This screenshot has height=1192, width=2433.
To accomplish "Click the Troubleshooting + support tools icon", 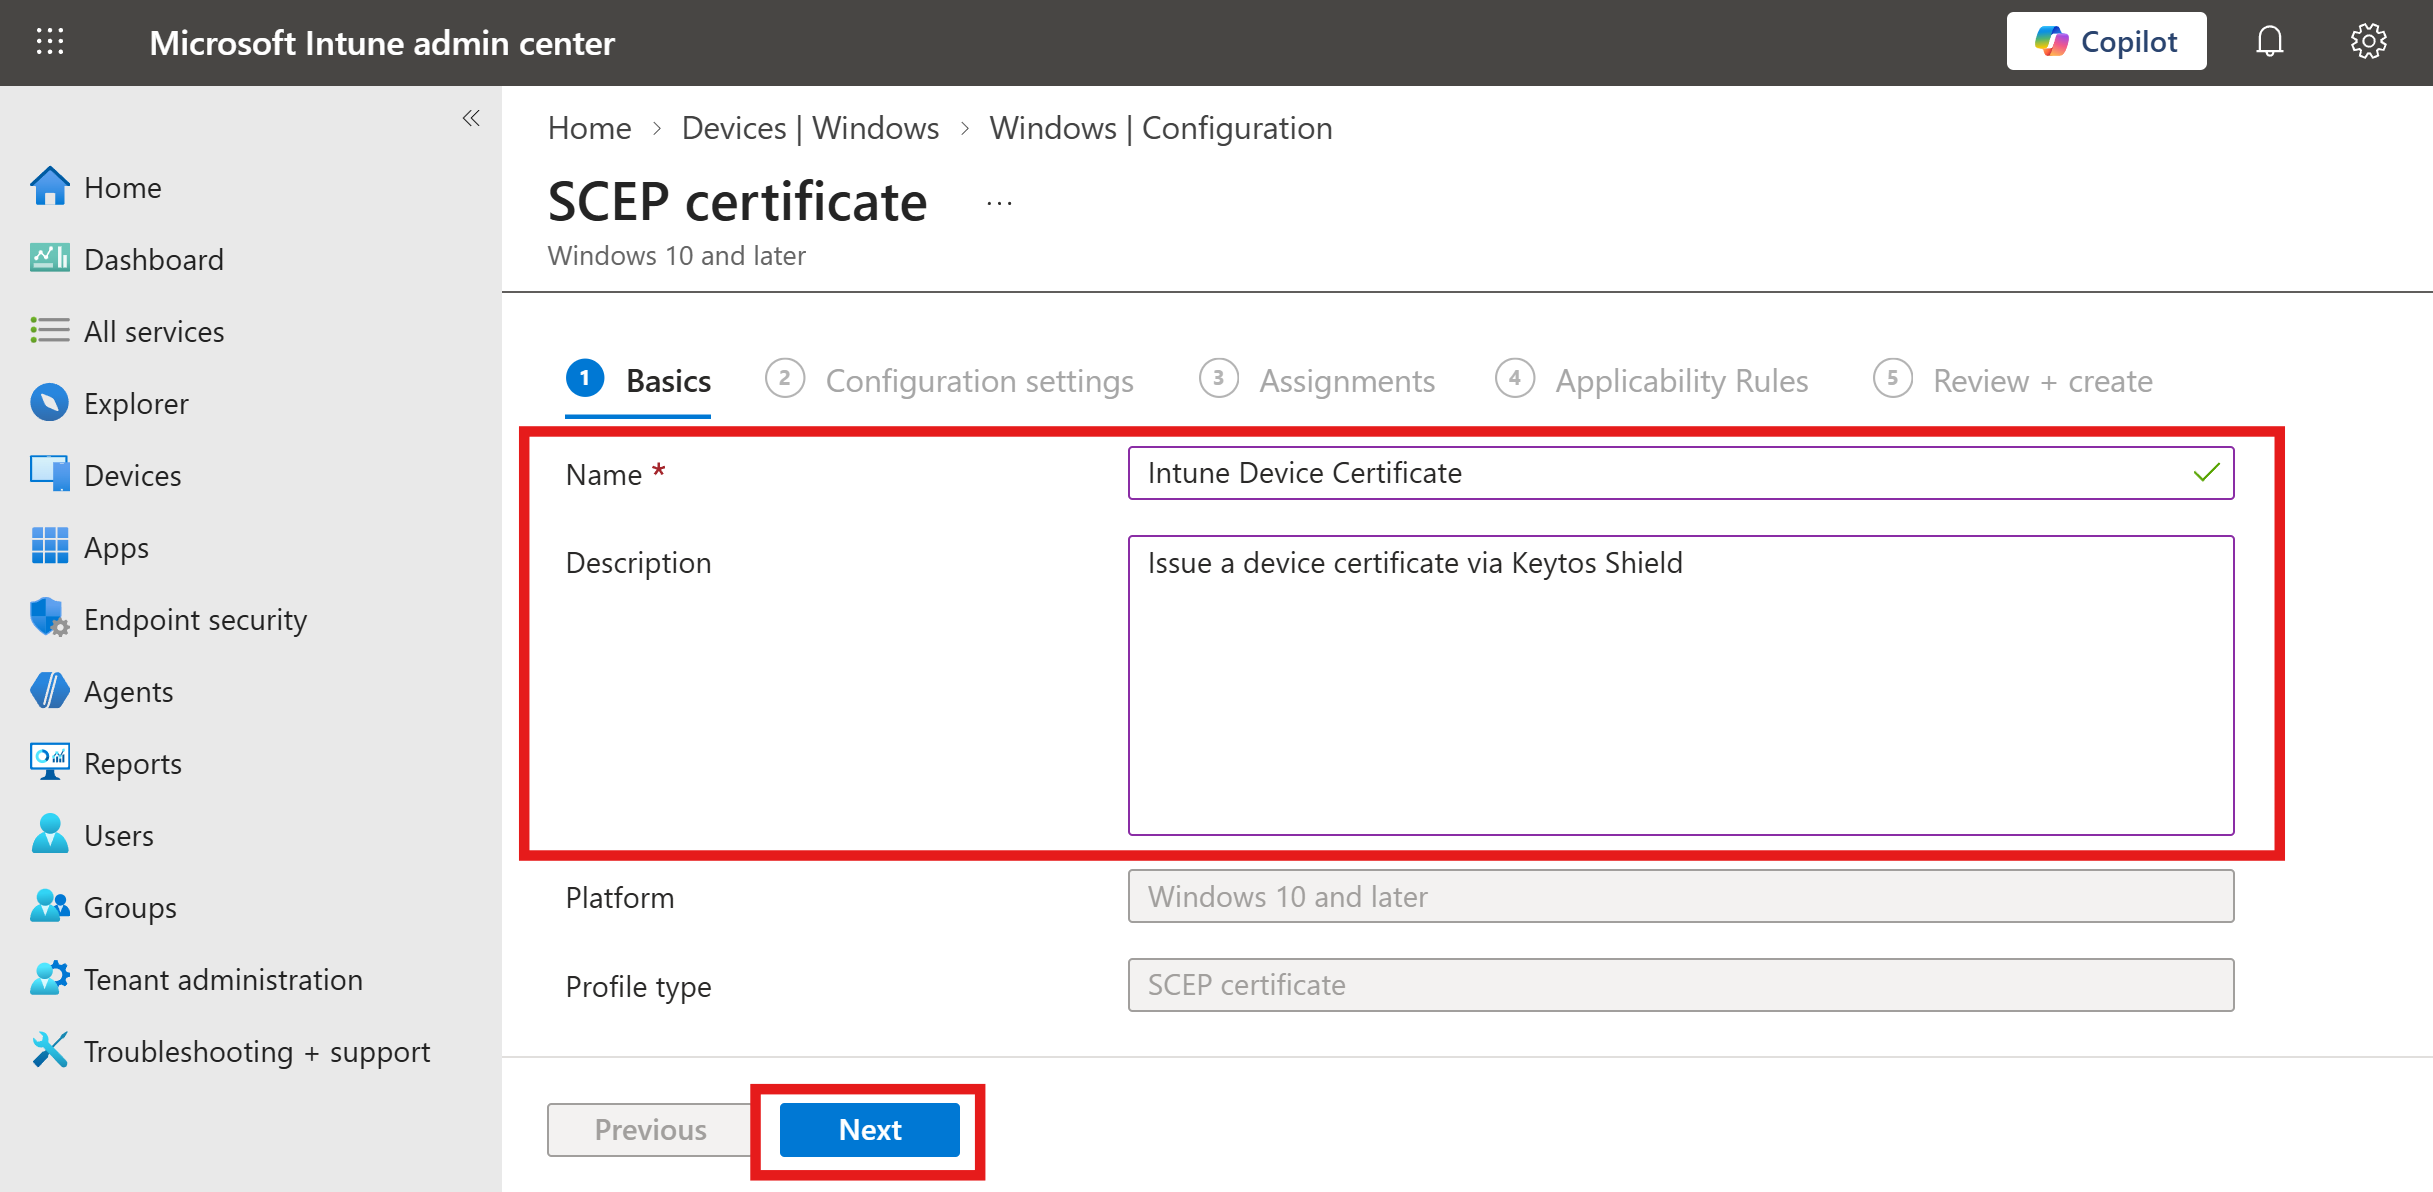I will point(49,1050).
